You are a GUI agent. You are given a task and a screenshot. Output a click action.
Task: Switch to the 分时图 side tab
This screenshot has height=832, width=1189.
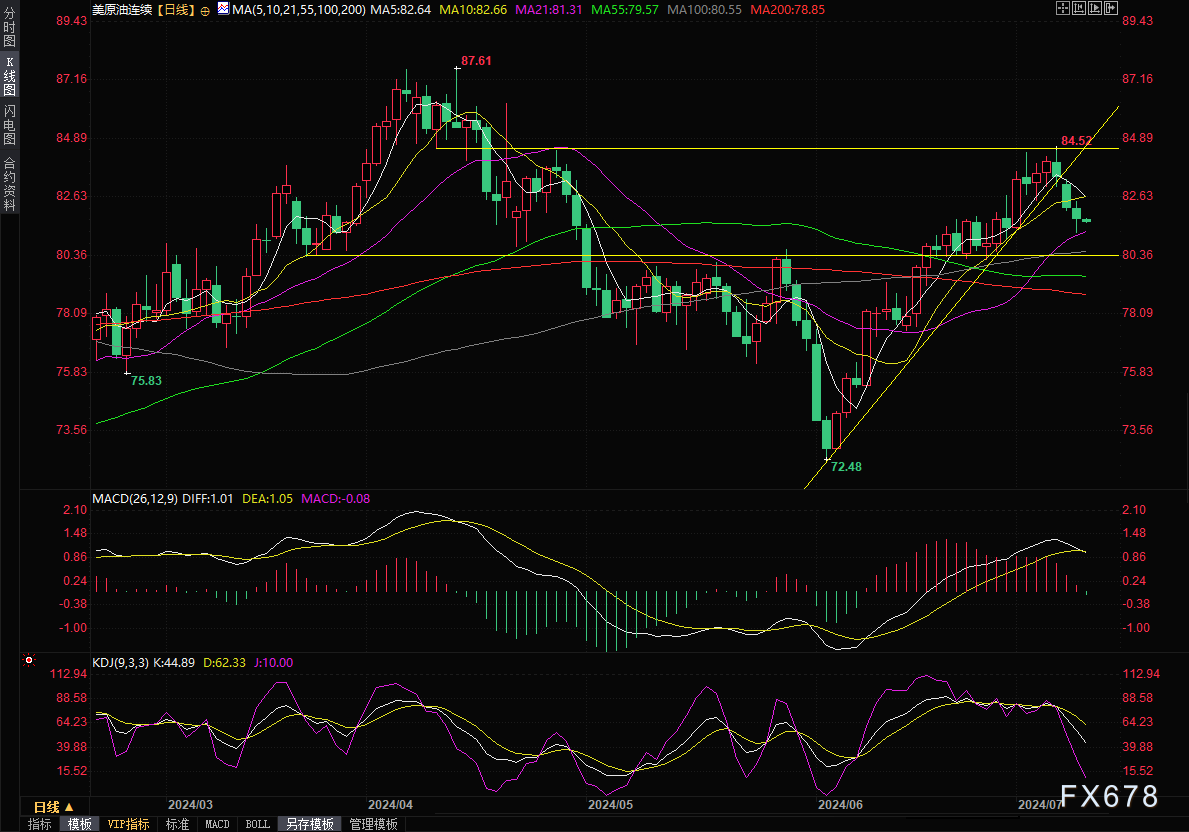click(9, 34)
